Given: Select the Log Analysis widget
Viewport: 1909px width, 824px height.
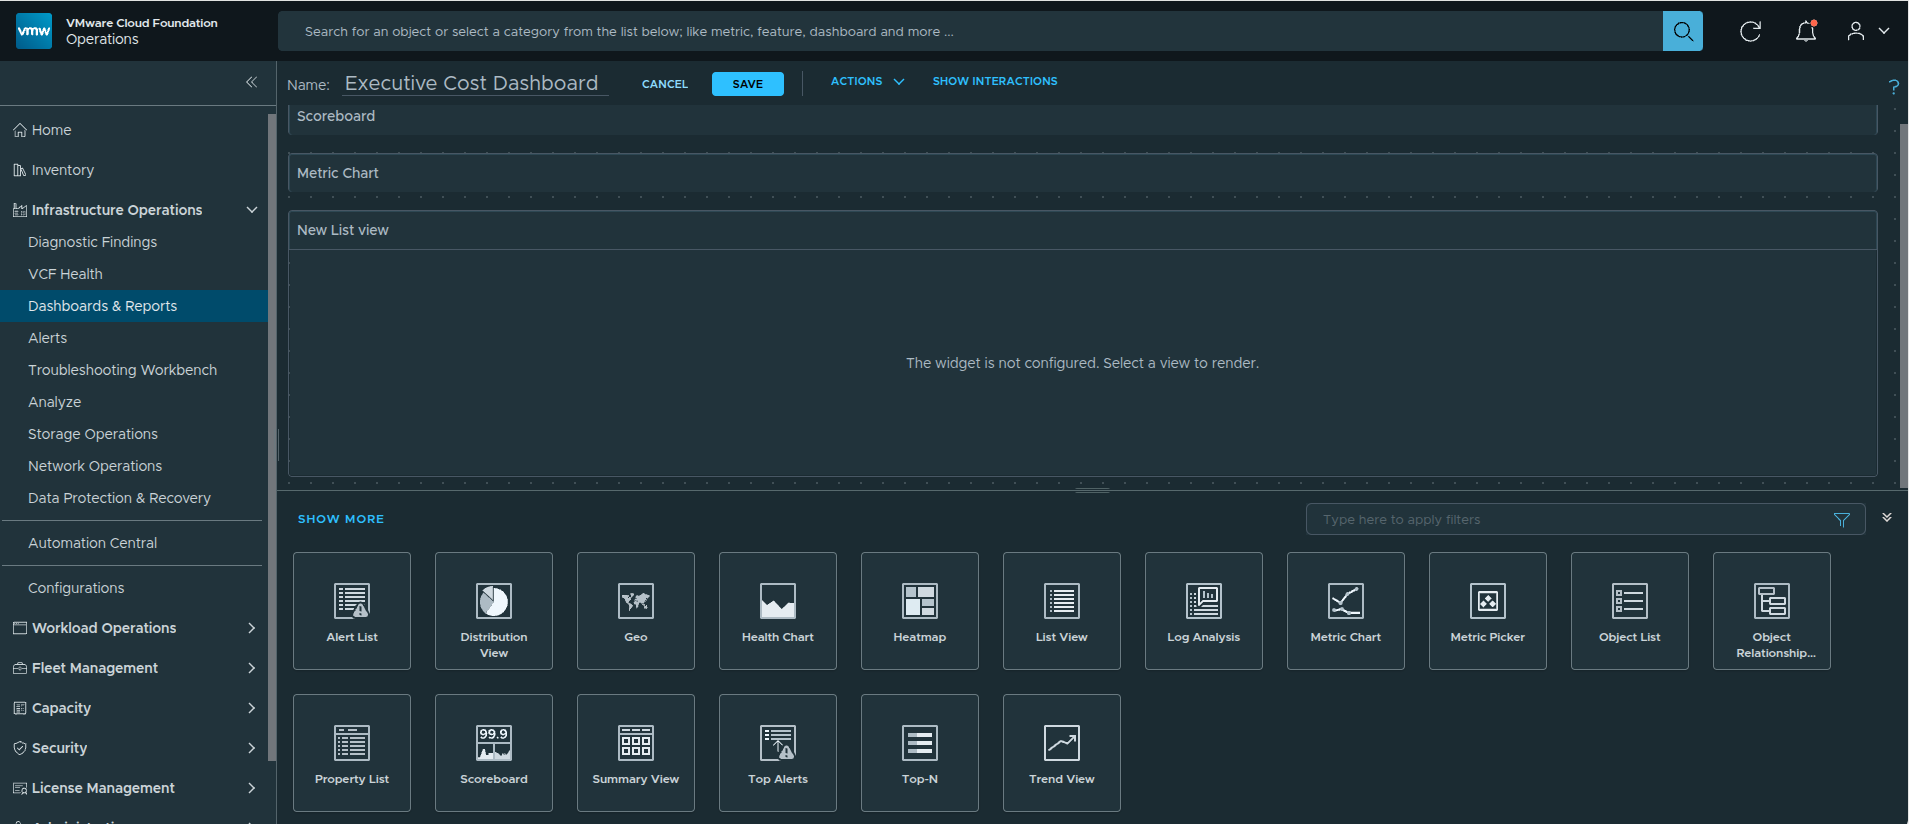Looking at the screenshot, I should (x=1204, y=611).
